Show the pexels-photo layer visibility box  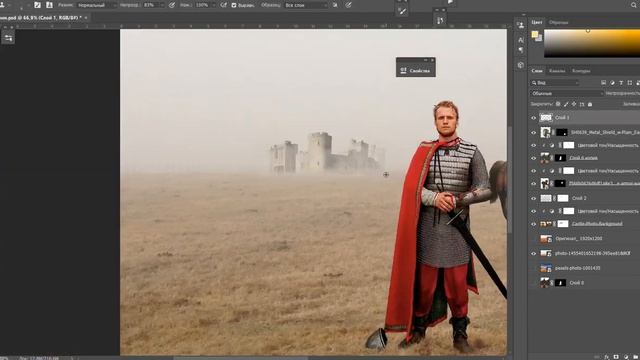[x=533, y=268]
